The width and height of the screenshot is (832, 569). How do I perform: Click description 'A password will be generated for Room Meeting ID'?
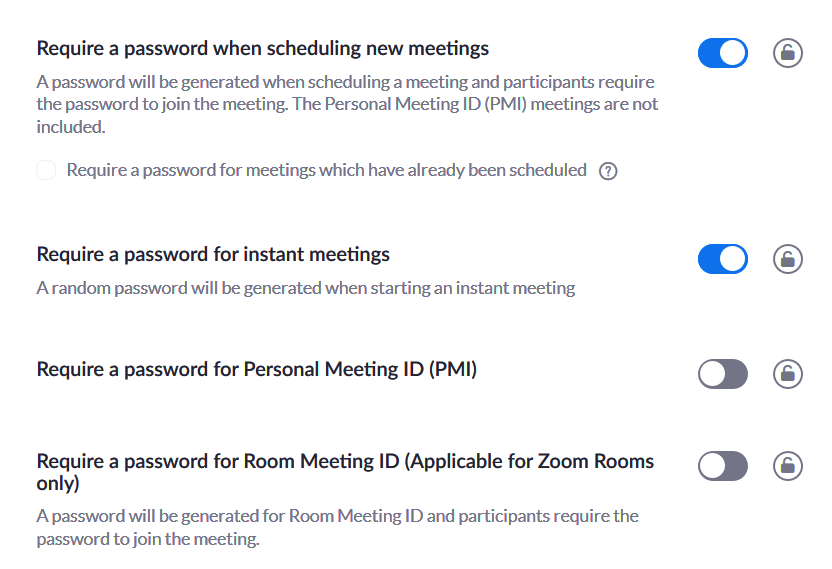click(337, 527)
